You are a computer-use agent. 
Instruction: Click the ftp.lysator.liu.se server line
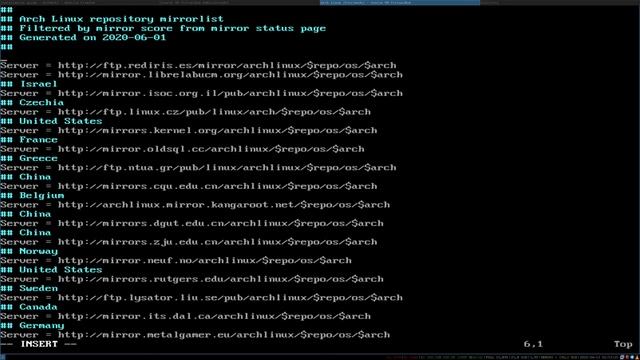coord(201,298)
